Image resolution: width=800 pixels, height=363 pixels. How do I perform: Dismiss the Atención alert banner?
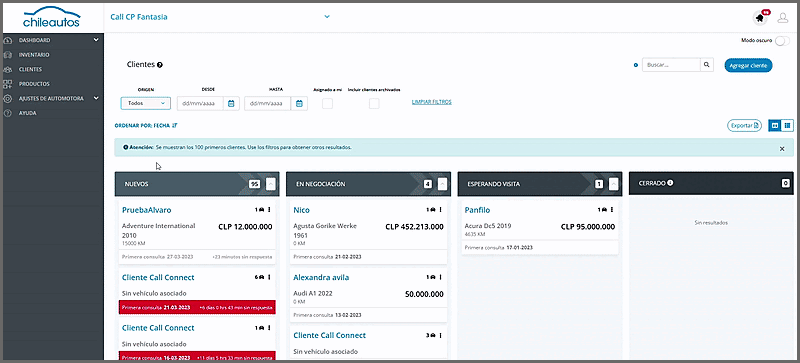click(x=782, y=149)
